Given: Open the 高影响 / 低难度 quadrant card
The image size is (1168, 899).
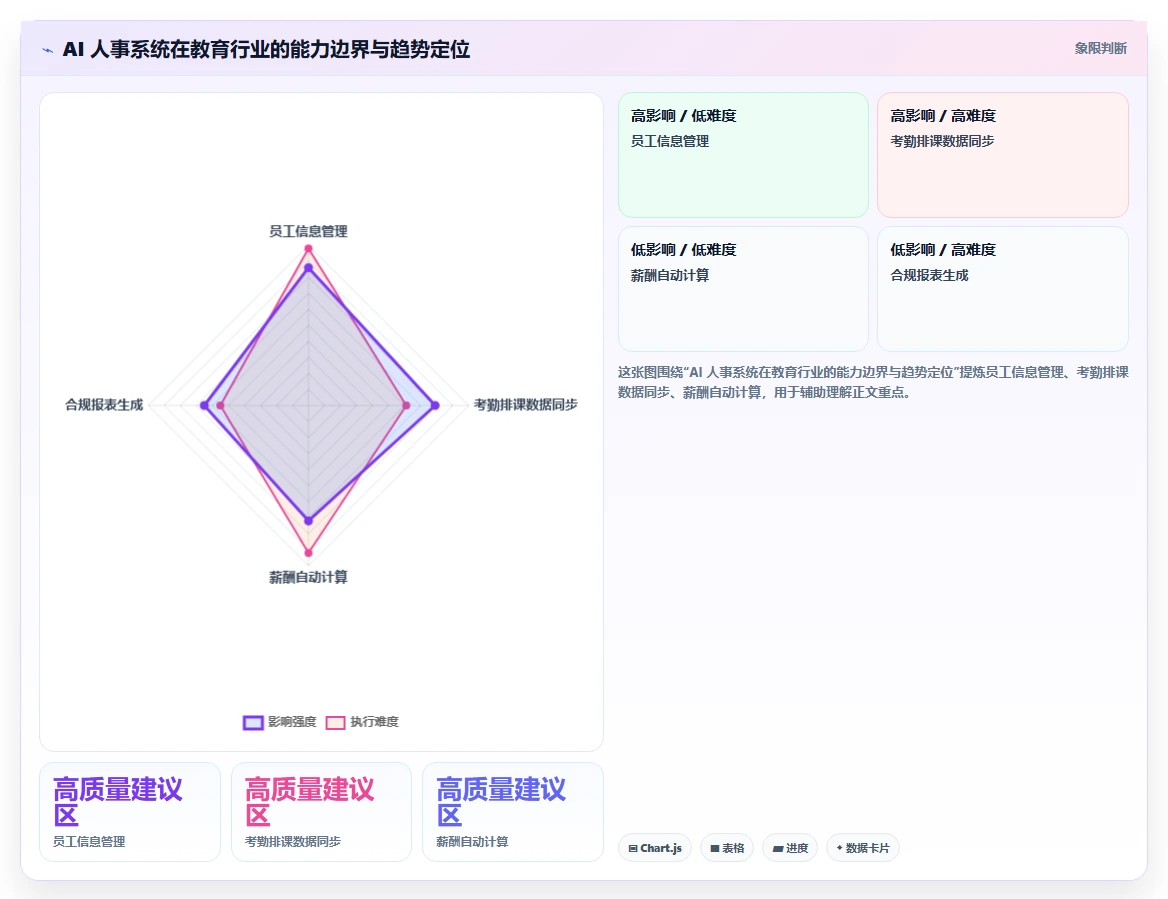Looking at the screenshot, I should [743, 155].
